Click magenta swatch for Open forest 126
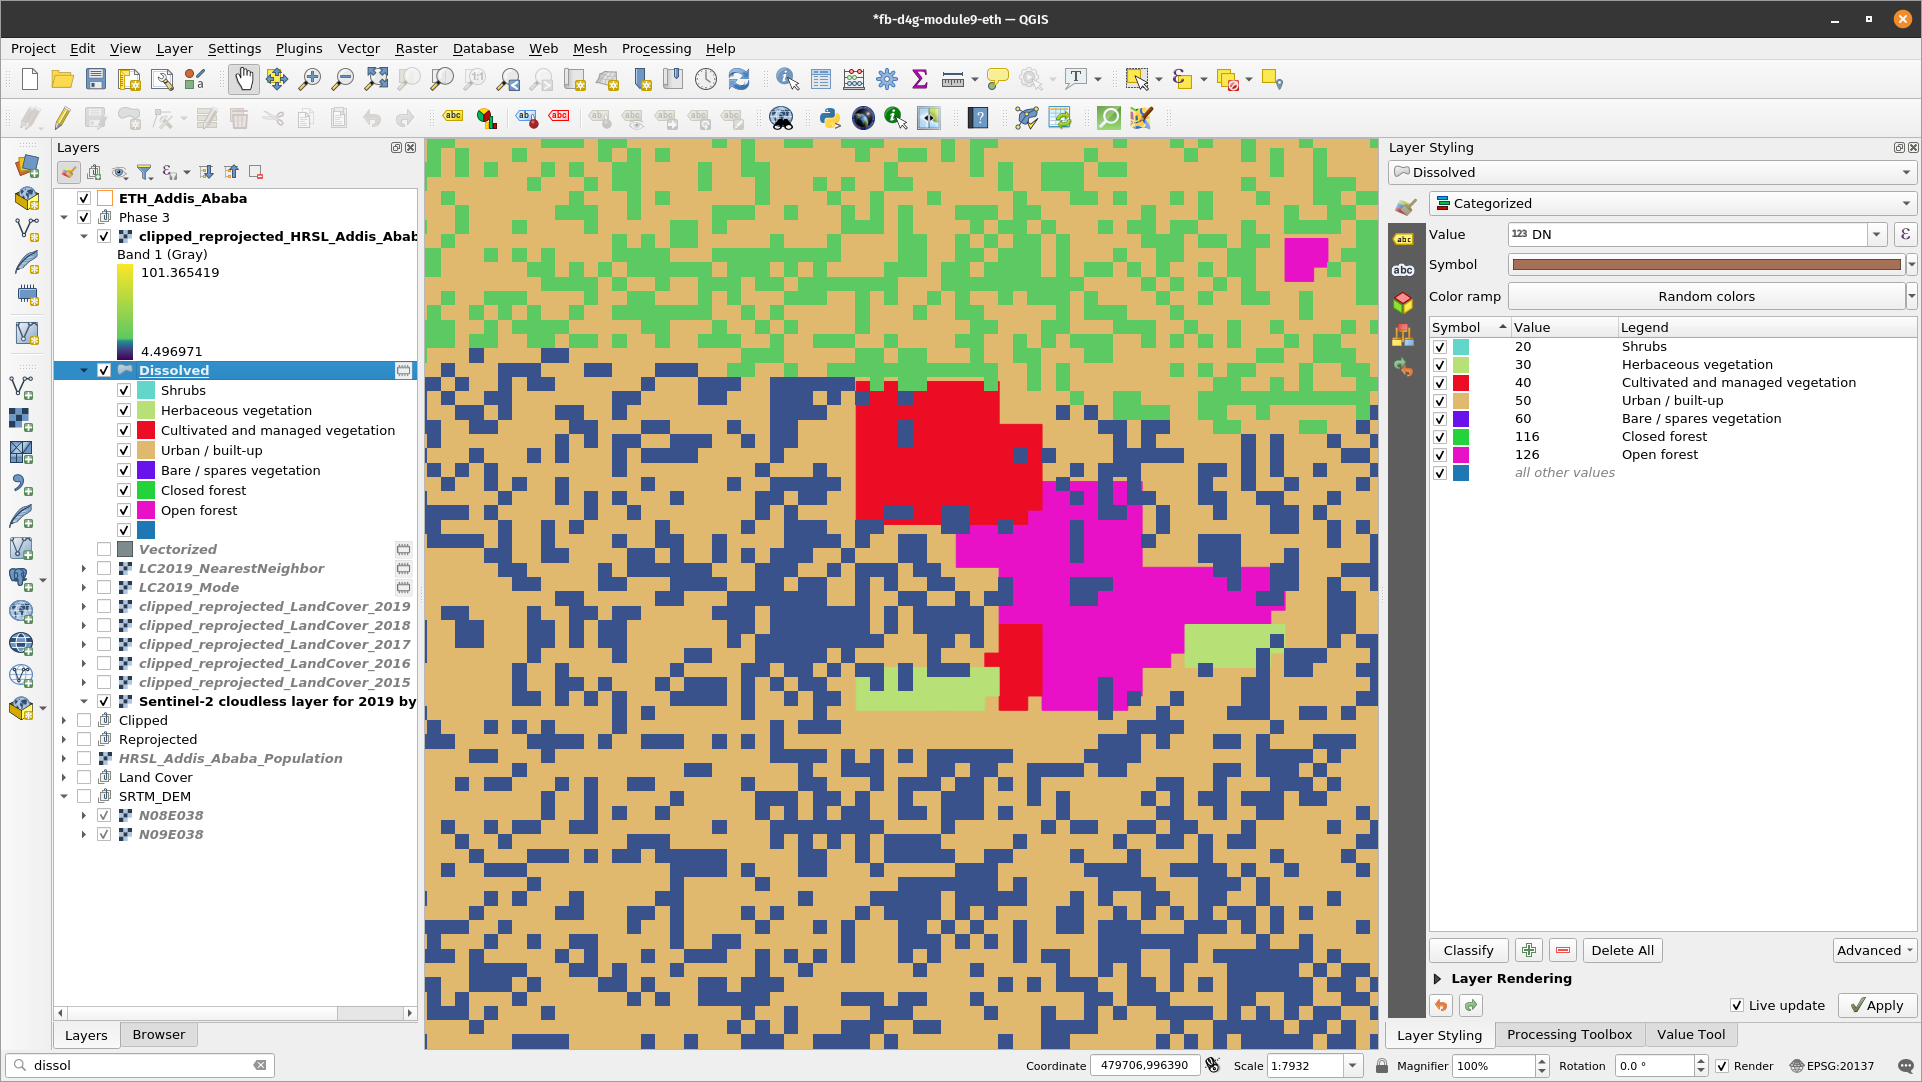 1461,455
